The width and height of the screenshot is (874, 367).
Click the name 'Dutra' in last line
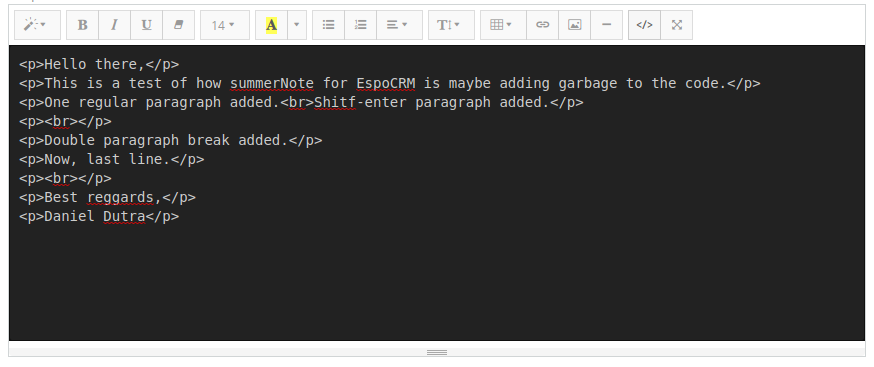[x=124, y=216]
